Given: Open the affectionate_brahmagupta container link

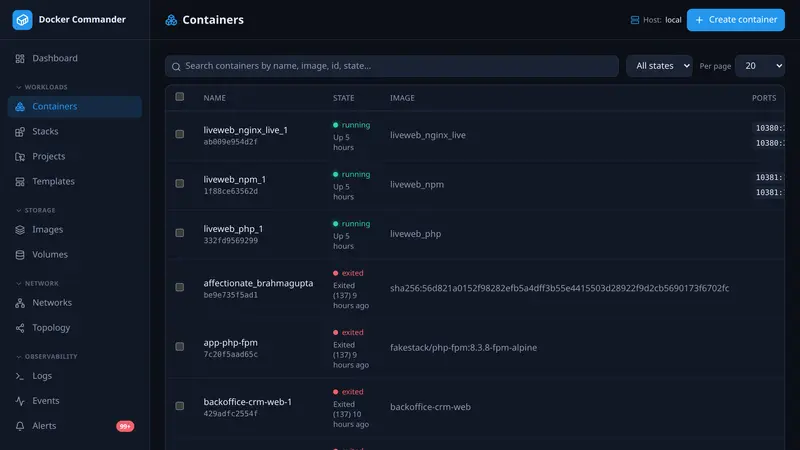Looking at the screenshot, I should pyautogui.click(x=258, y=283).
